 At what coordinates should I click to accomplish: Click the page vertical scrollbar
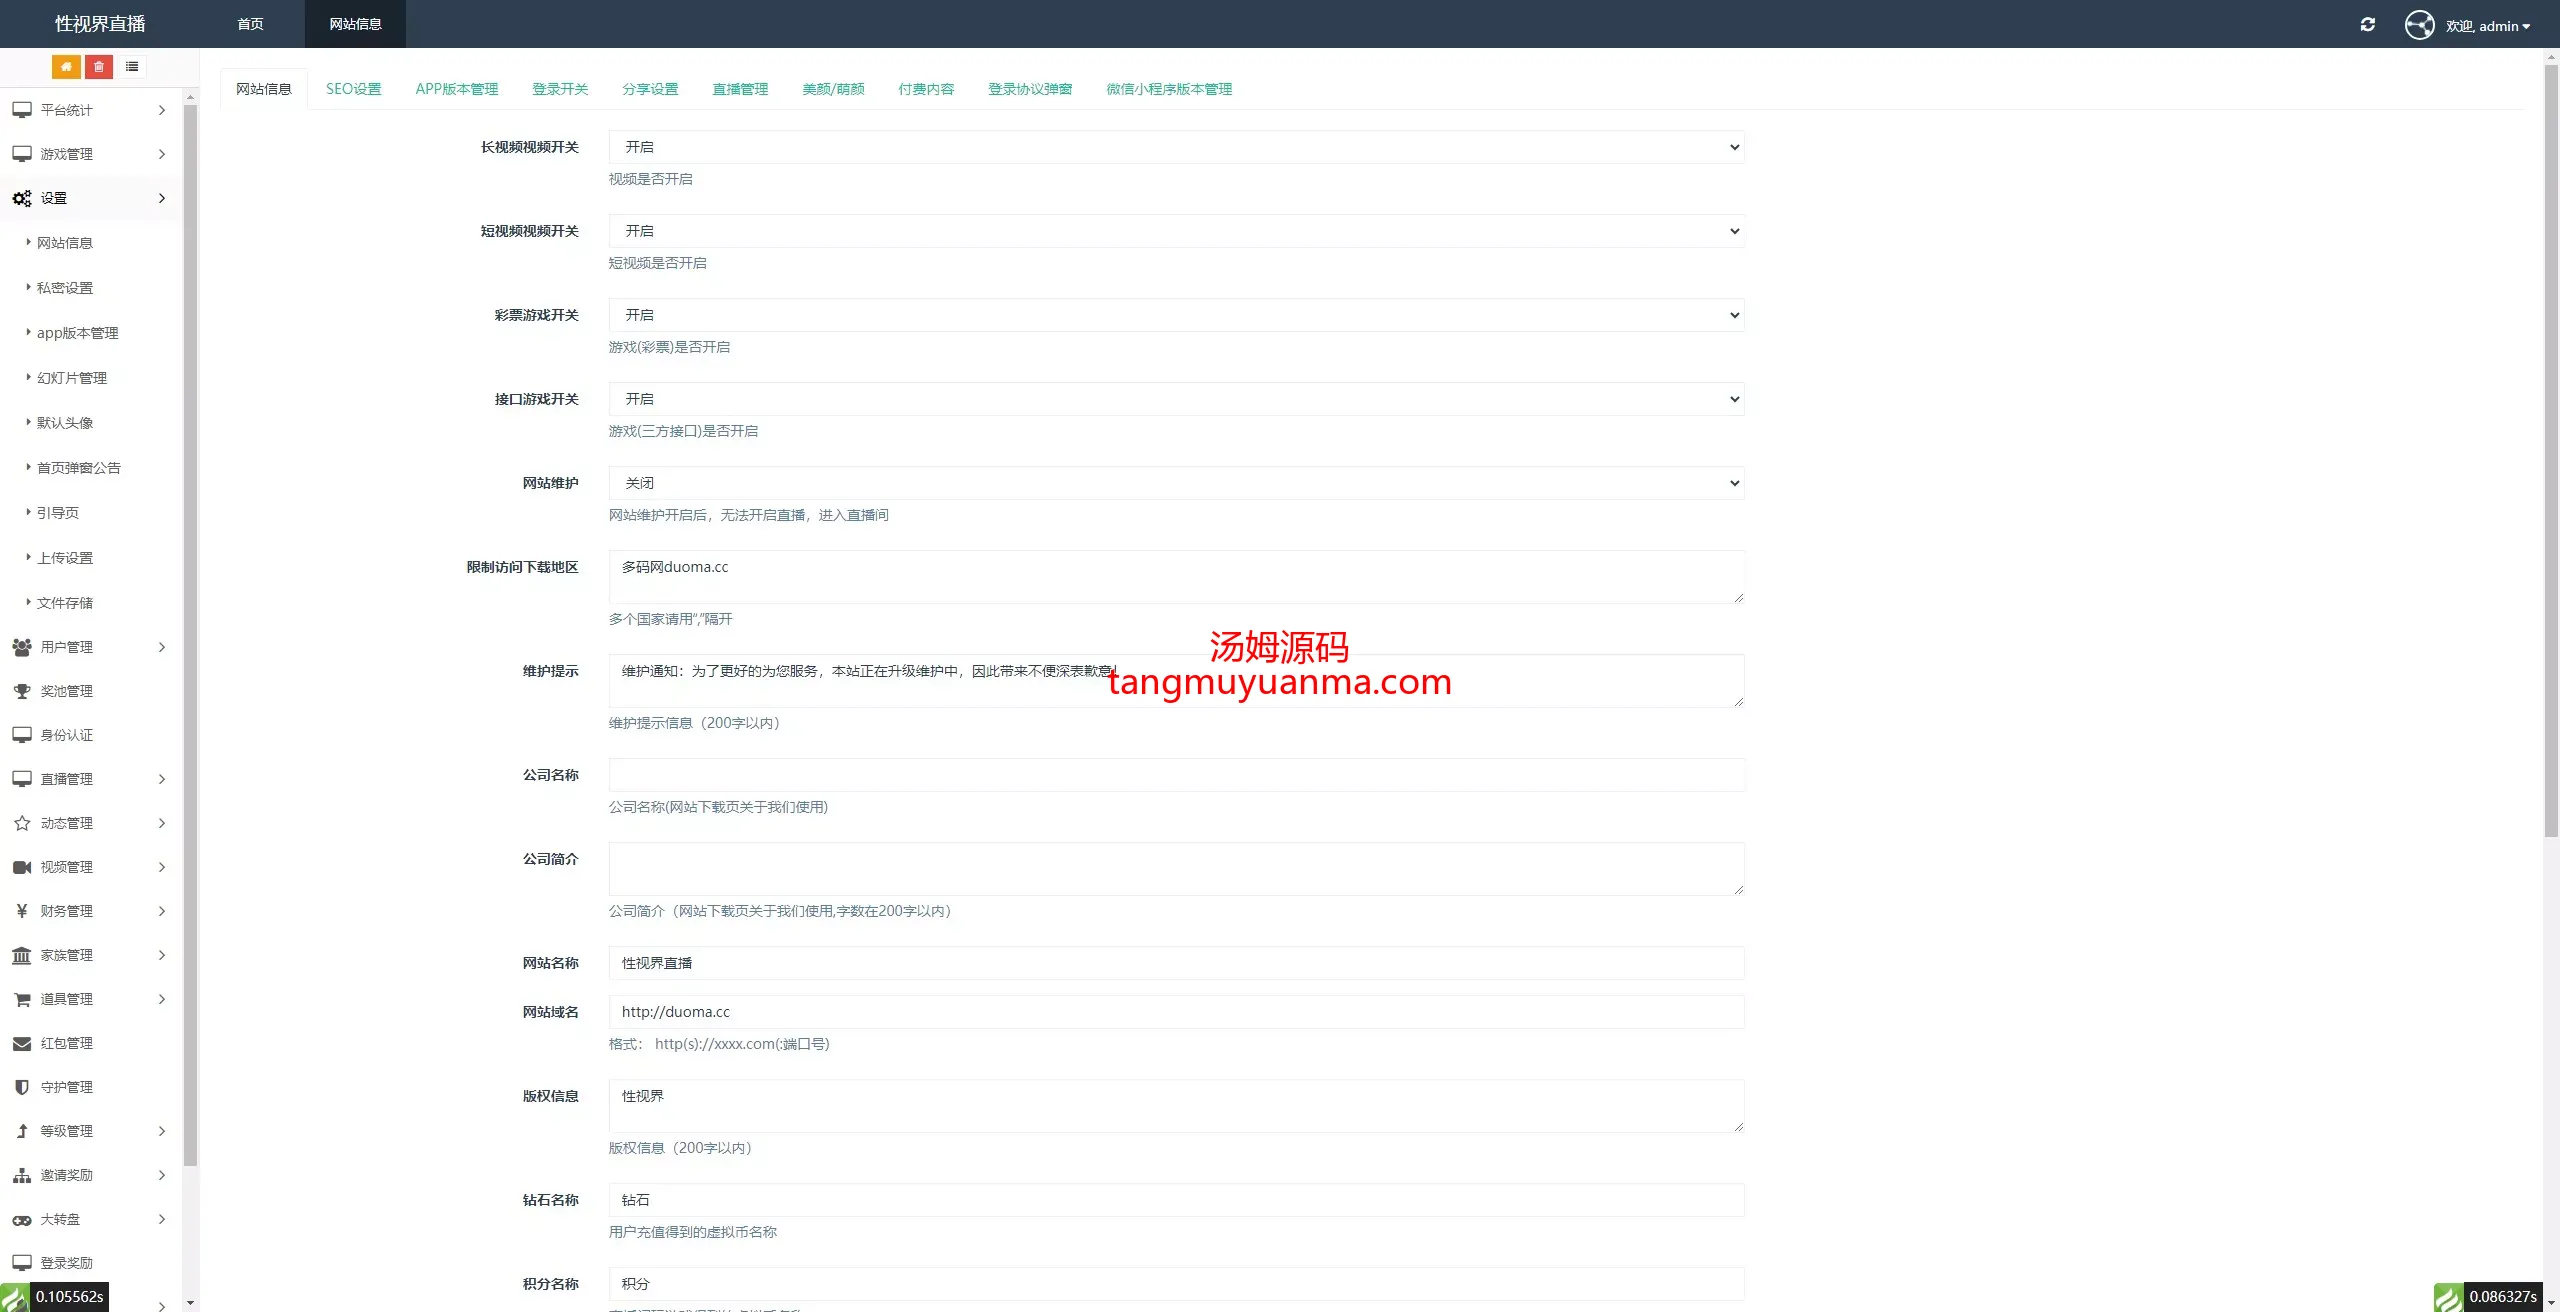pyautogui.click(x=2550, y=450)
